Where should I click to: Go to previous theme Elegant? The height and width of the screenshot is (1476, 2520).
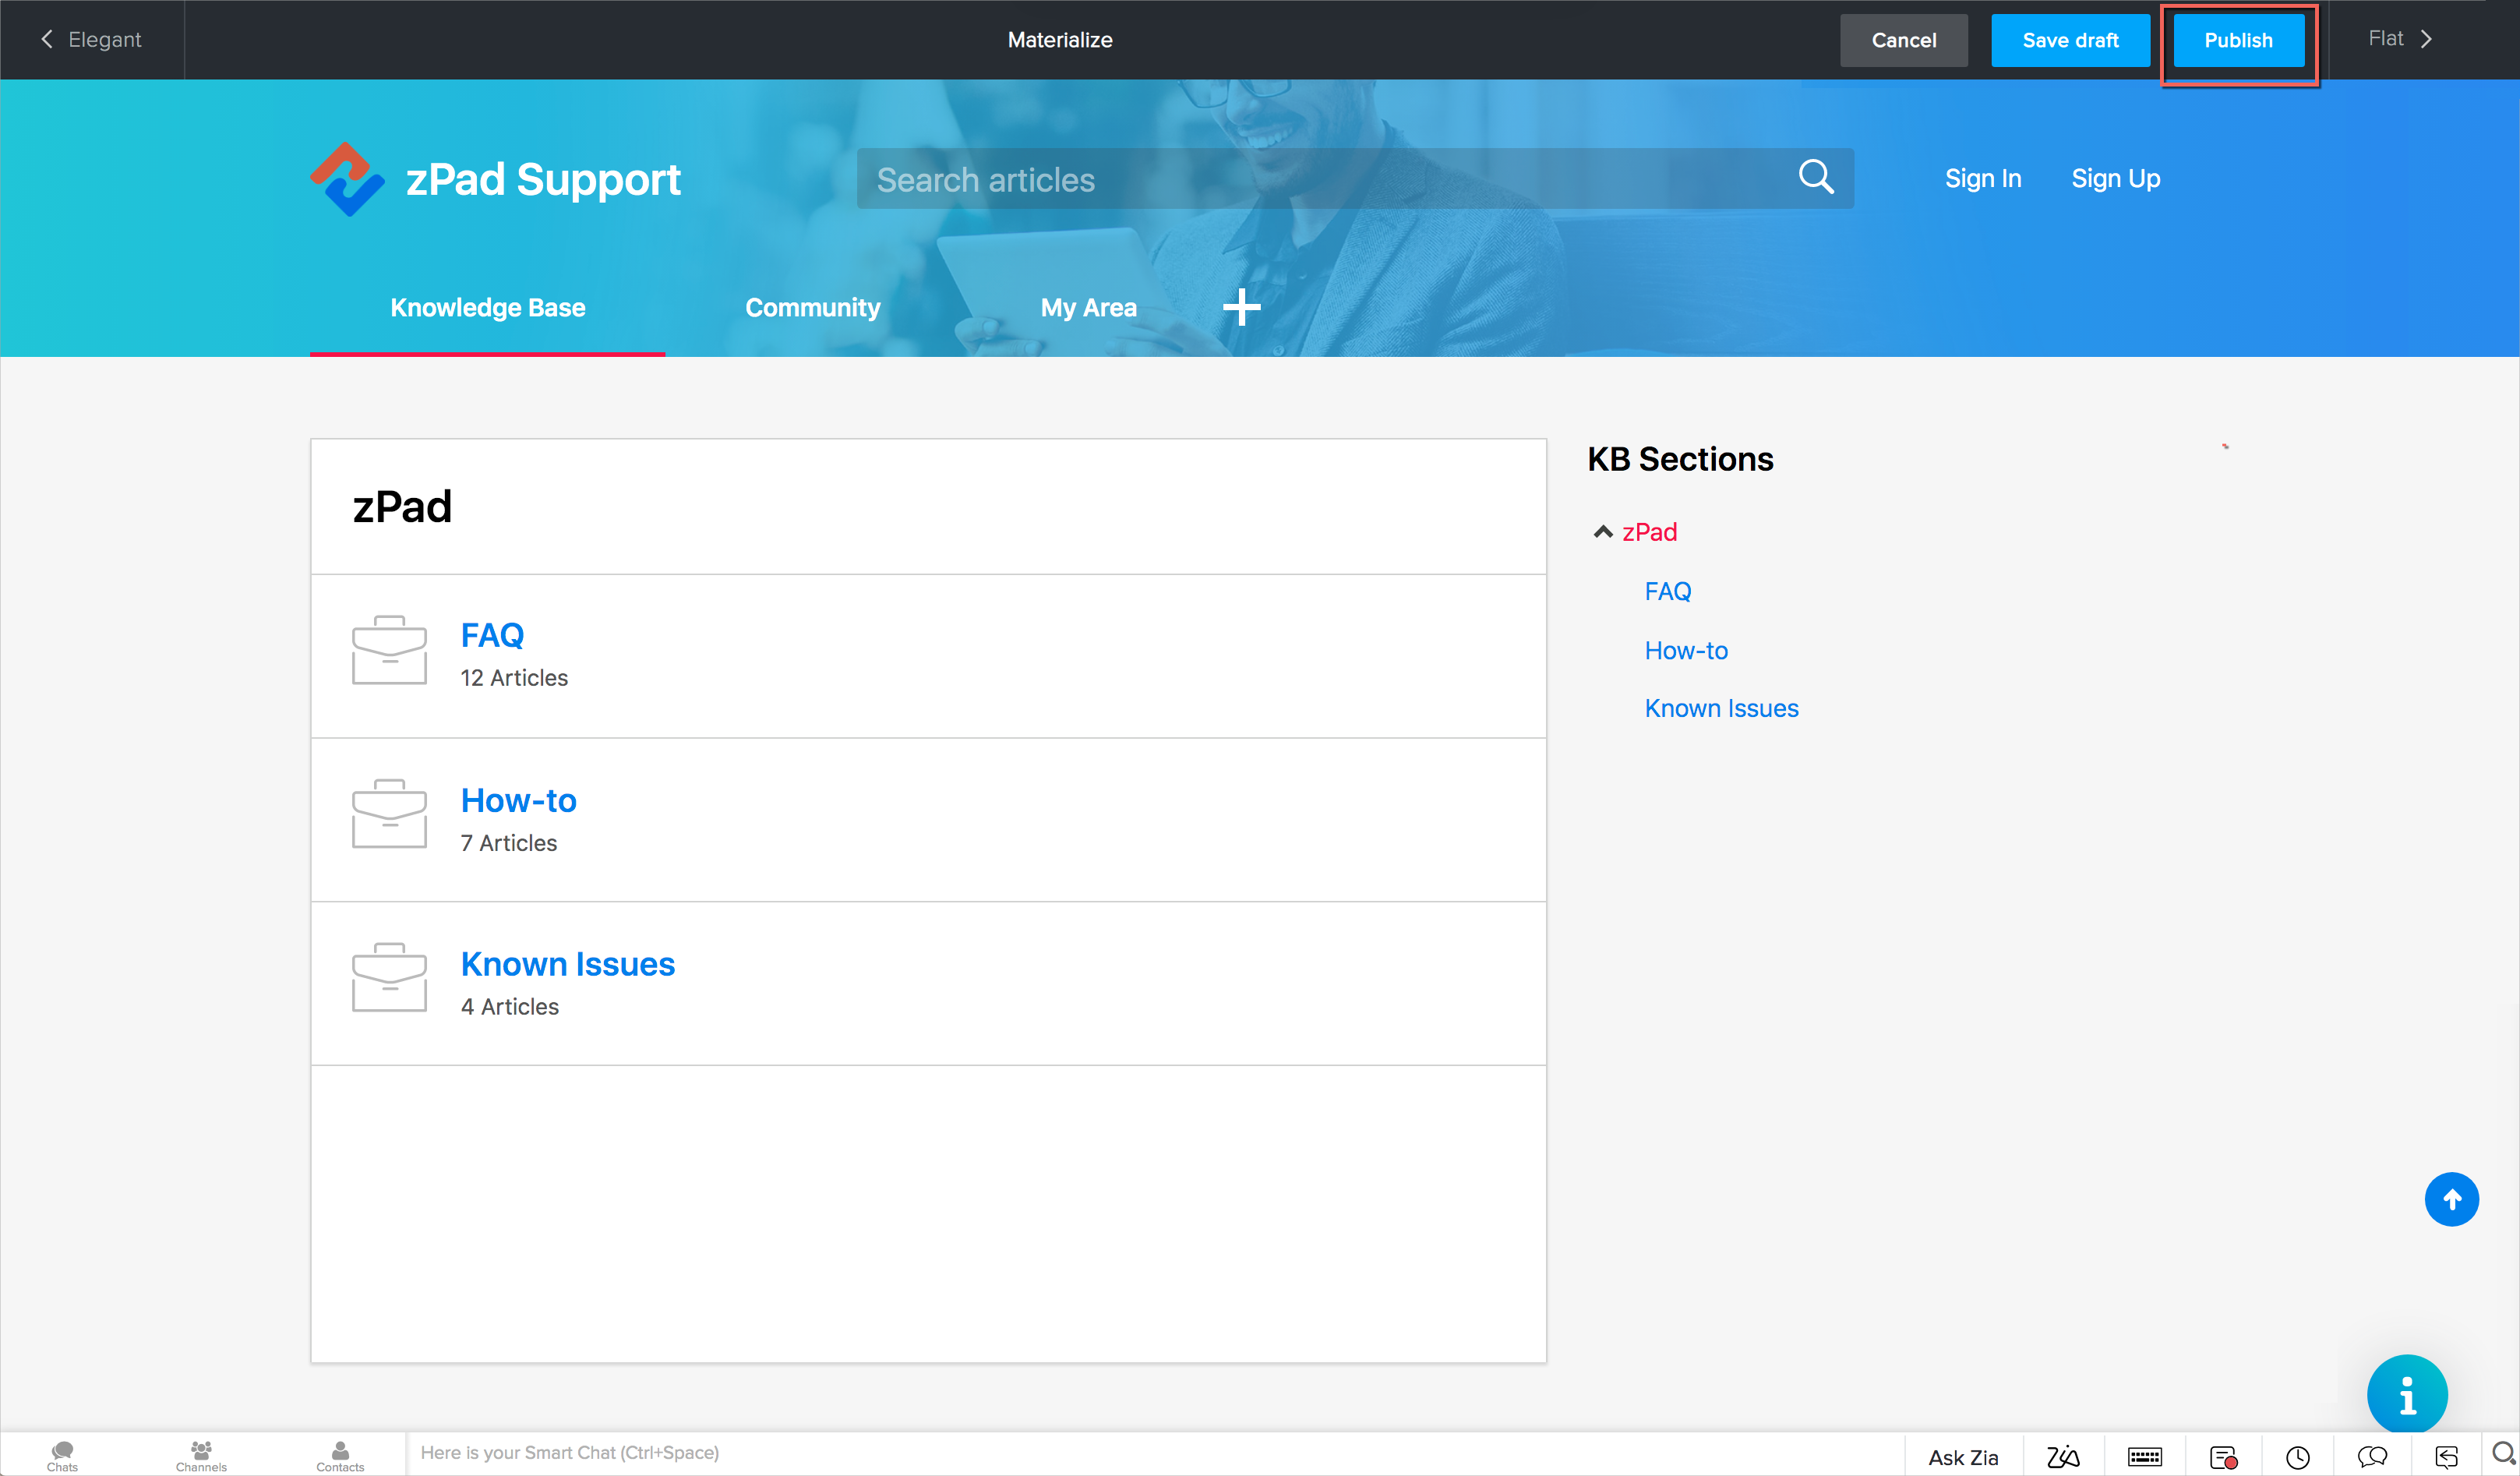(x=91, y=39)
